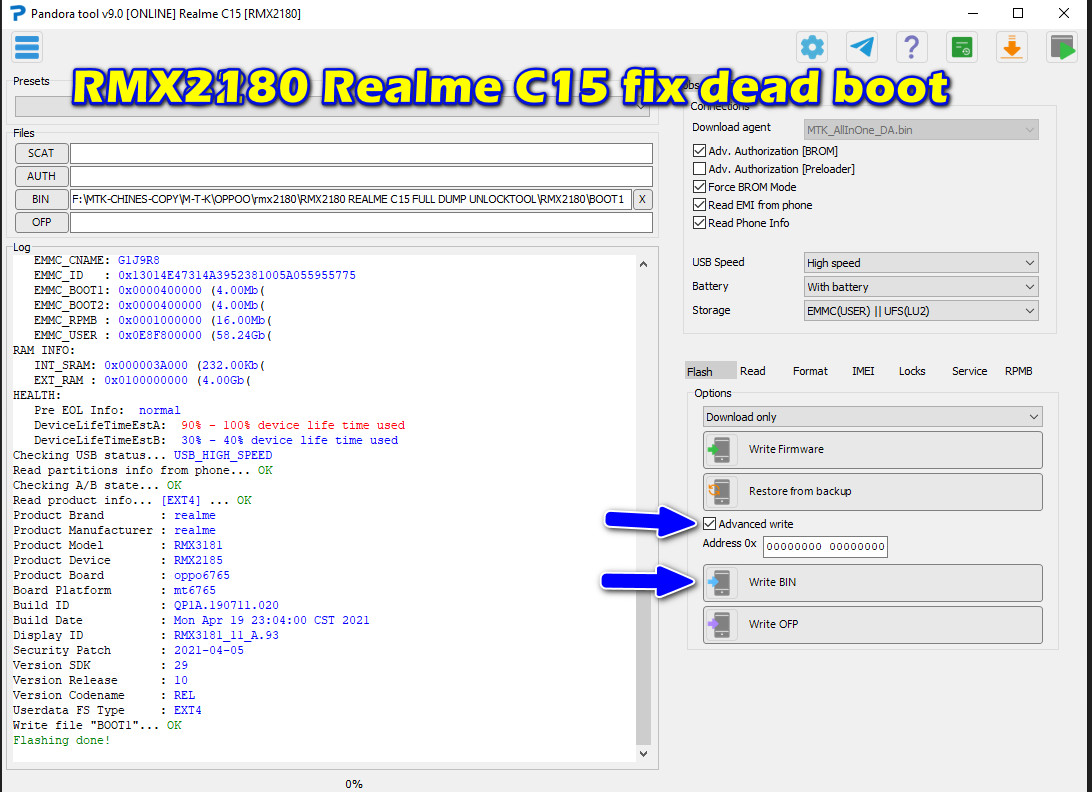Click in the SCAT path field
Viewport: 1092px width, 792px height.
(x=361, y=153)
